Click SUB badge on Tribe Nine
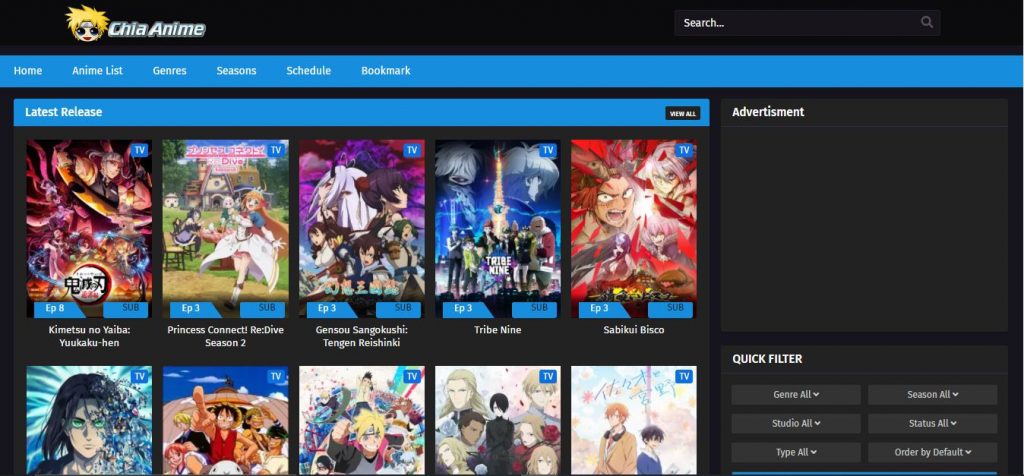This screenshot has height=476, width=1024. (534, 309)
